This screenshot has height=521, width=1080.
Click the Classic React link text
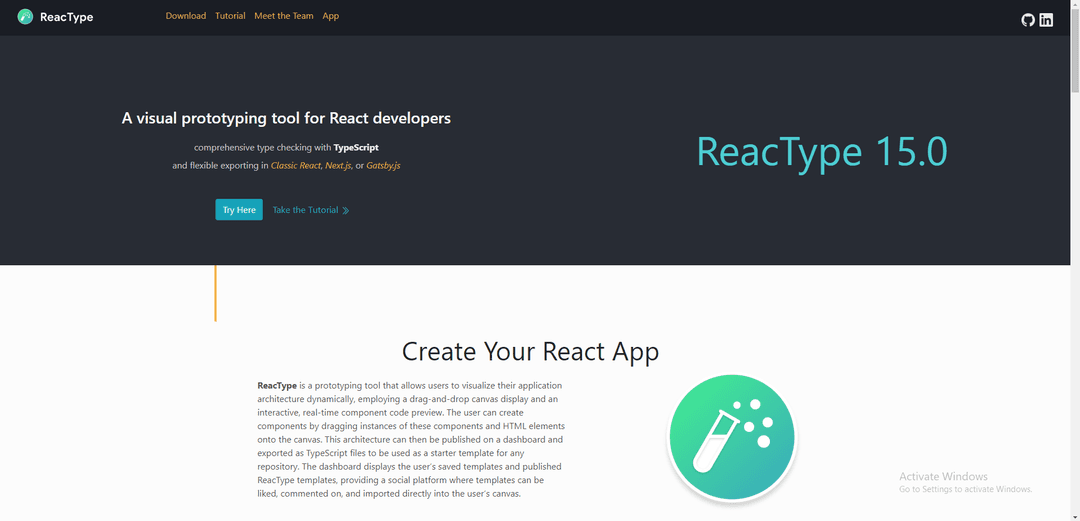point(296,165)
